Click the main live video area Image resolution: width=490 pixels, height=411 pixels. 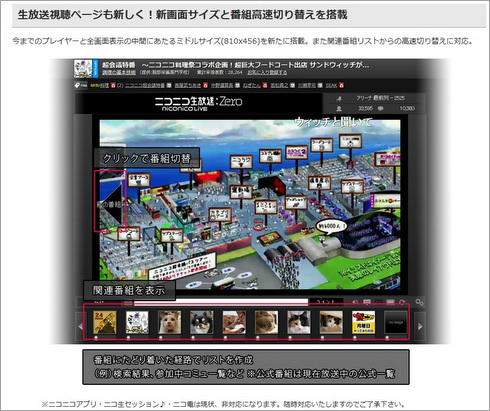(x=250, y=204)
